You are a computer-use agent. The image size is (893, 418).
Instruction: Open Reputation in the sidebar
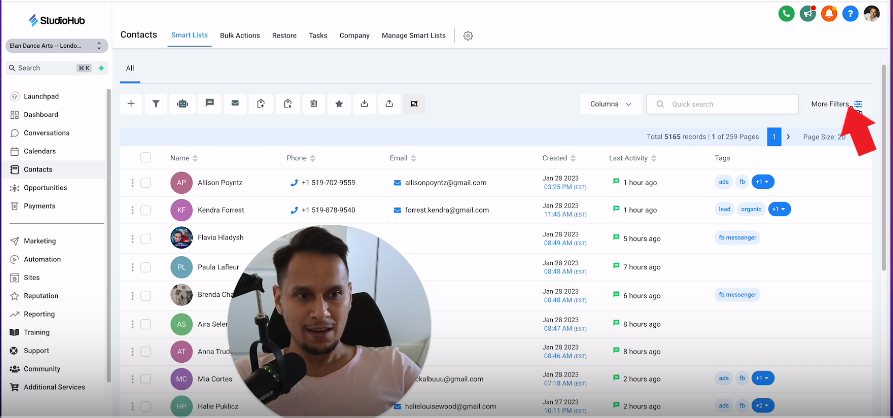pyautogui.click(x=40, y=296)
